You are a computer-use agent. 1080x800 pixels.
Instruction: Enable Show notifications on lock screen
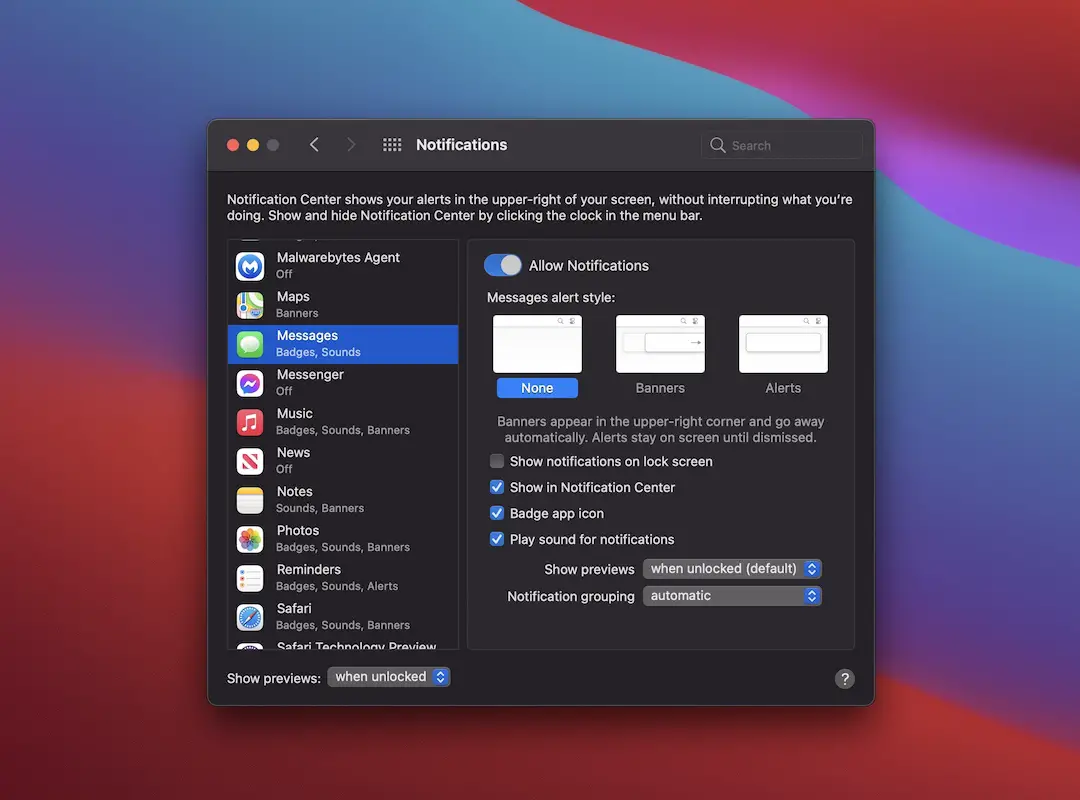(497, 461)
